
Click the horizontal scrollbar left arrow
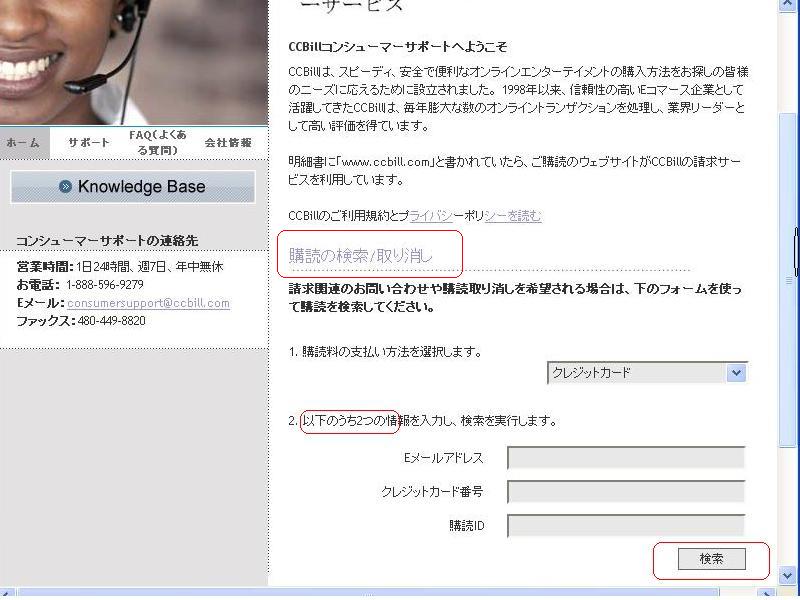[8, 593]
